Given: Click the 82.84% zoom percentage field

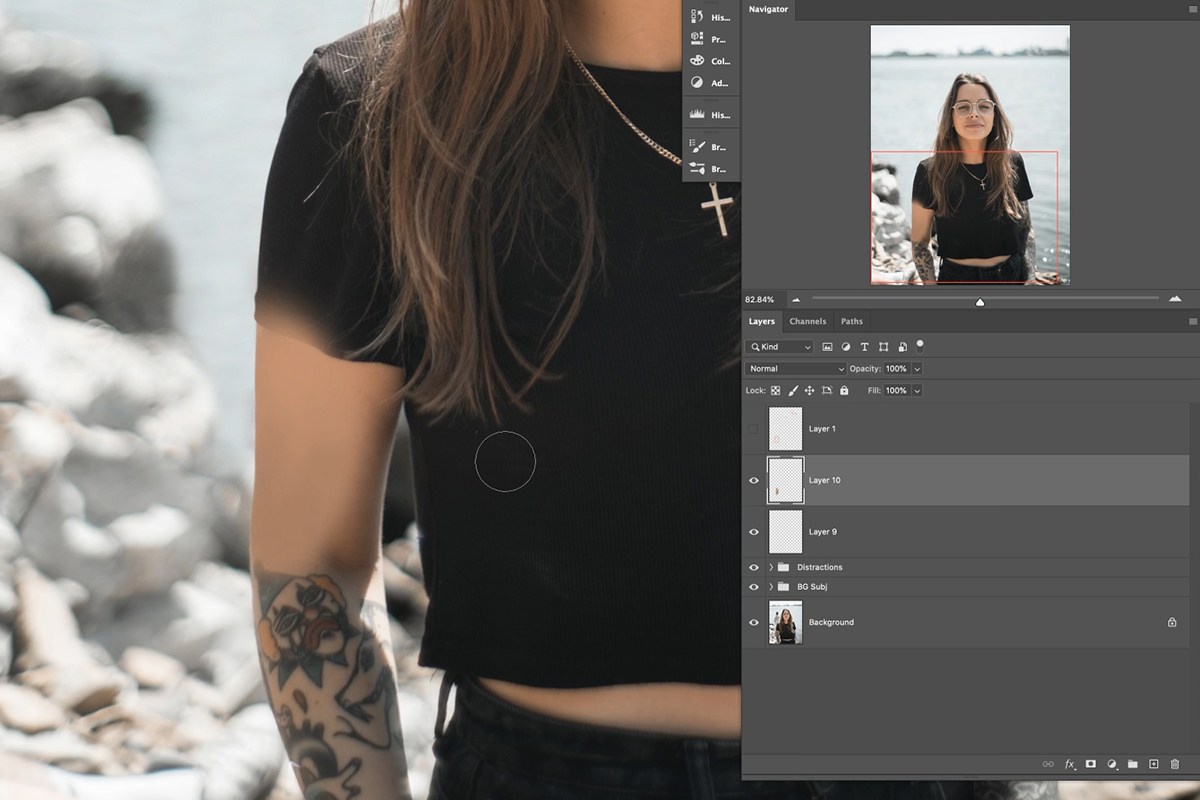Looking at the screenshot, I should [x=762, y=299].
